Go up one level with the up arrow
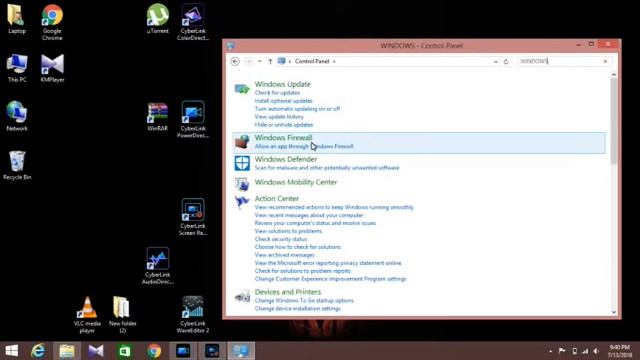This screenshot has height=360, width=640. 270,61
